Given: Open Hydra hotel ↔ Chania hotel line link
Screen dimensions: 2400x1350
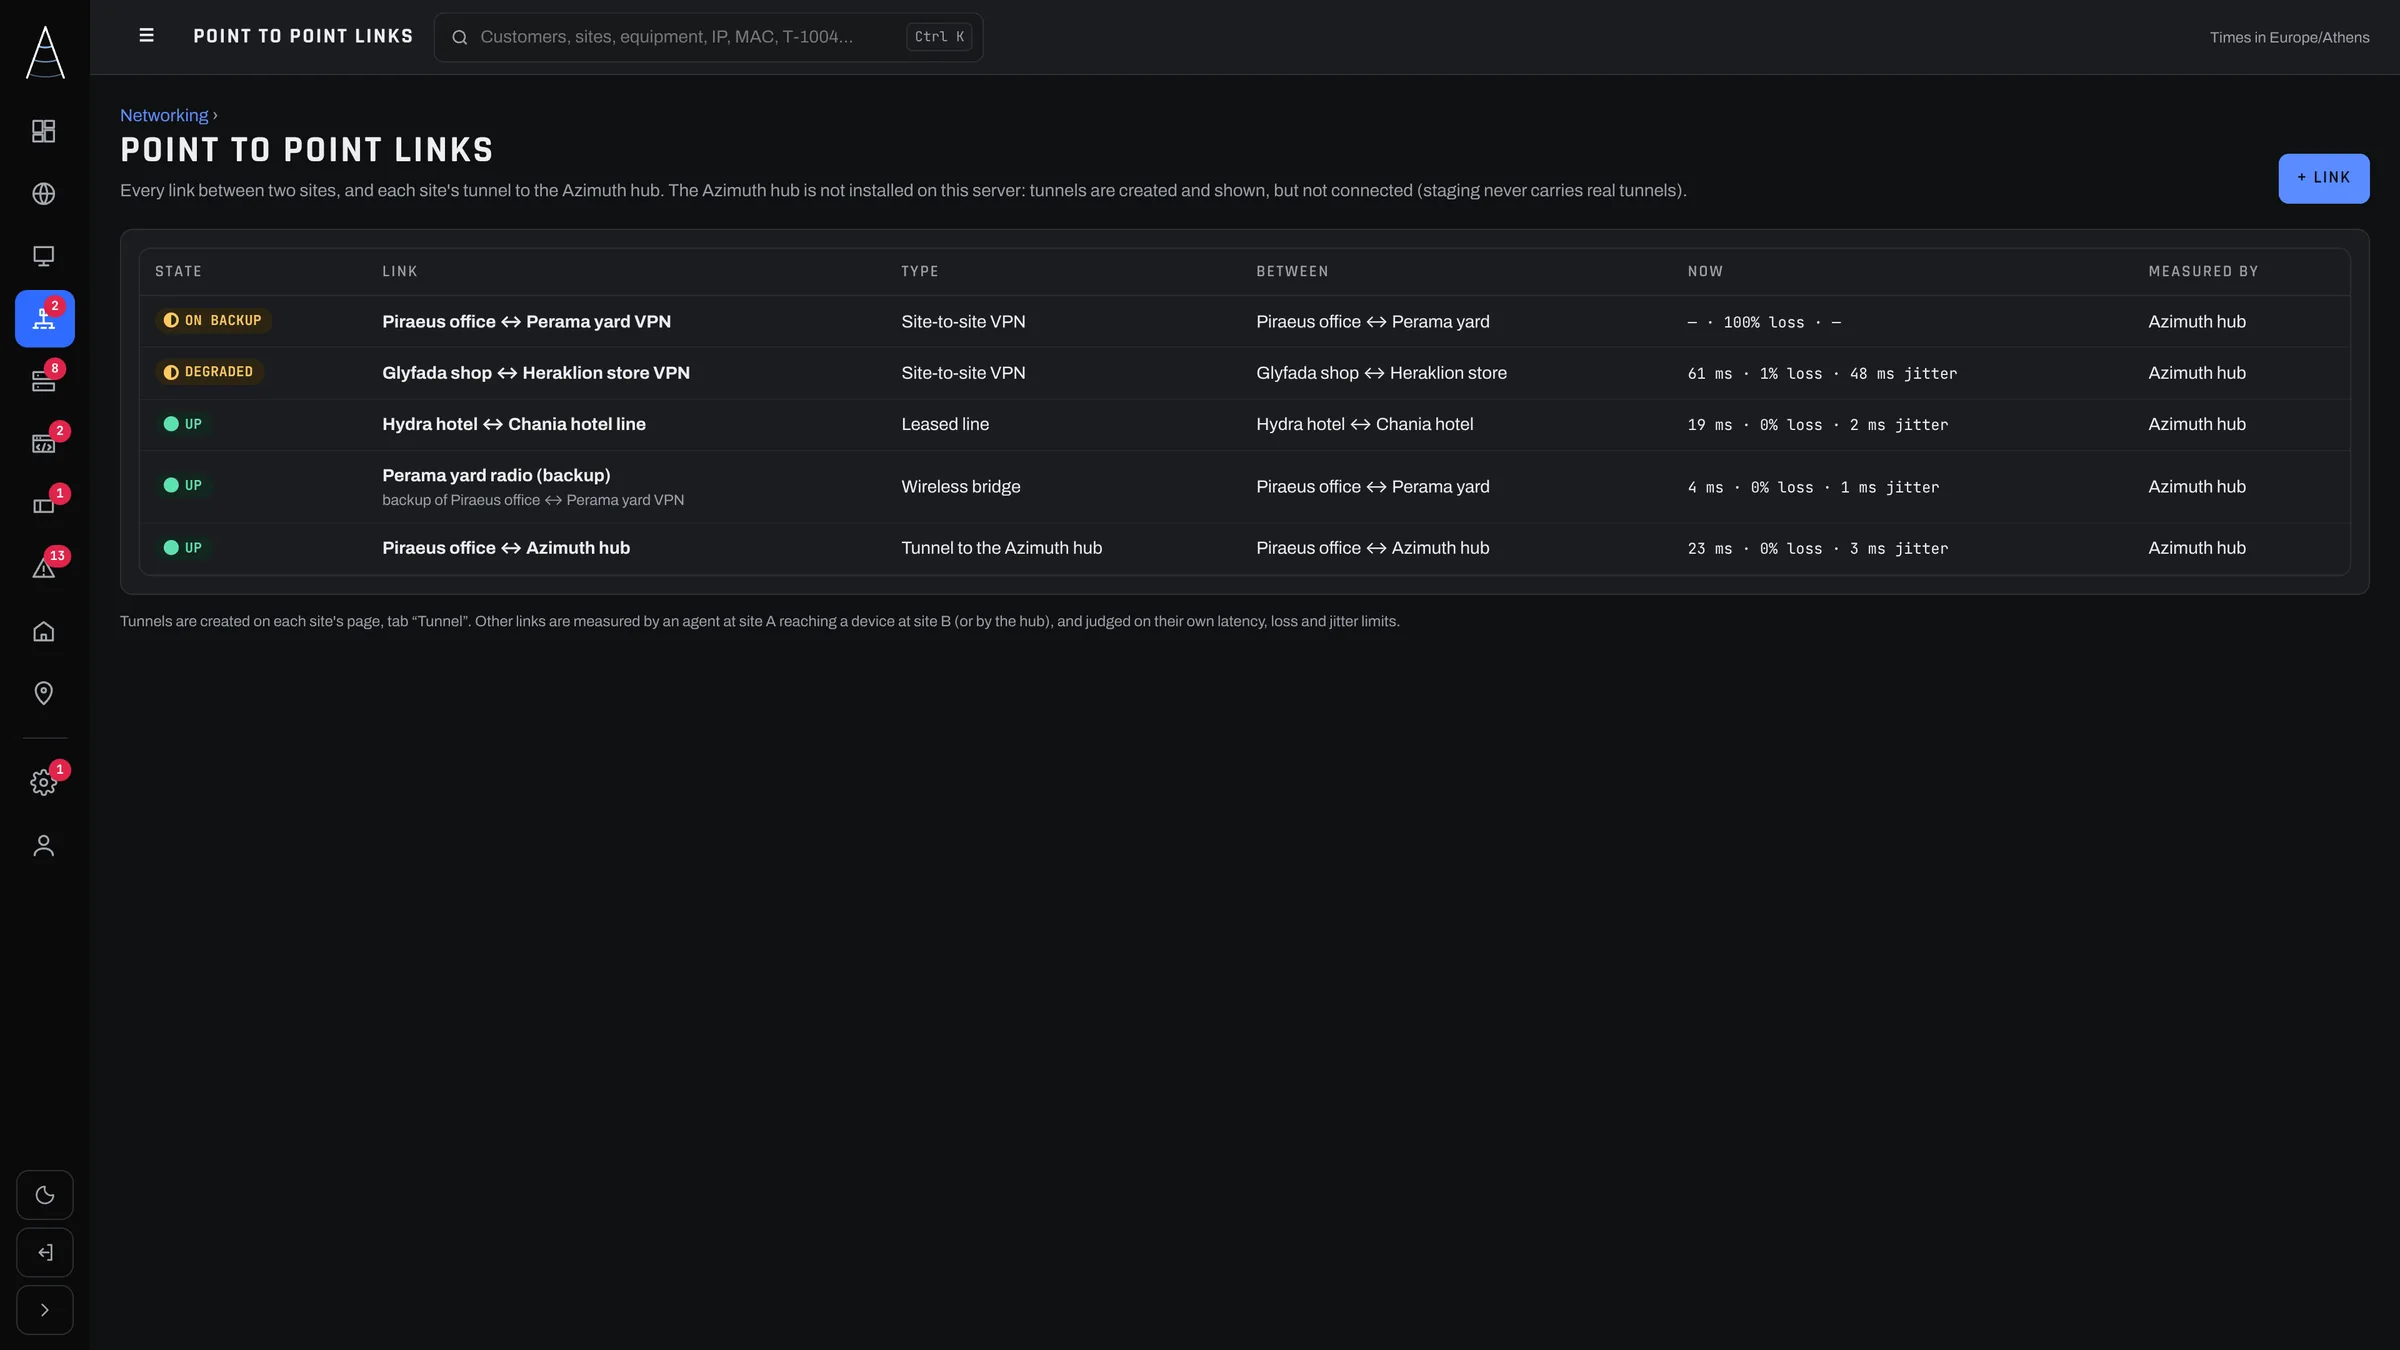Looking at the screenshot, I should [x=514, y=424].
